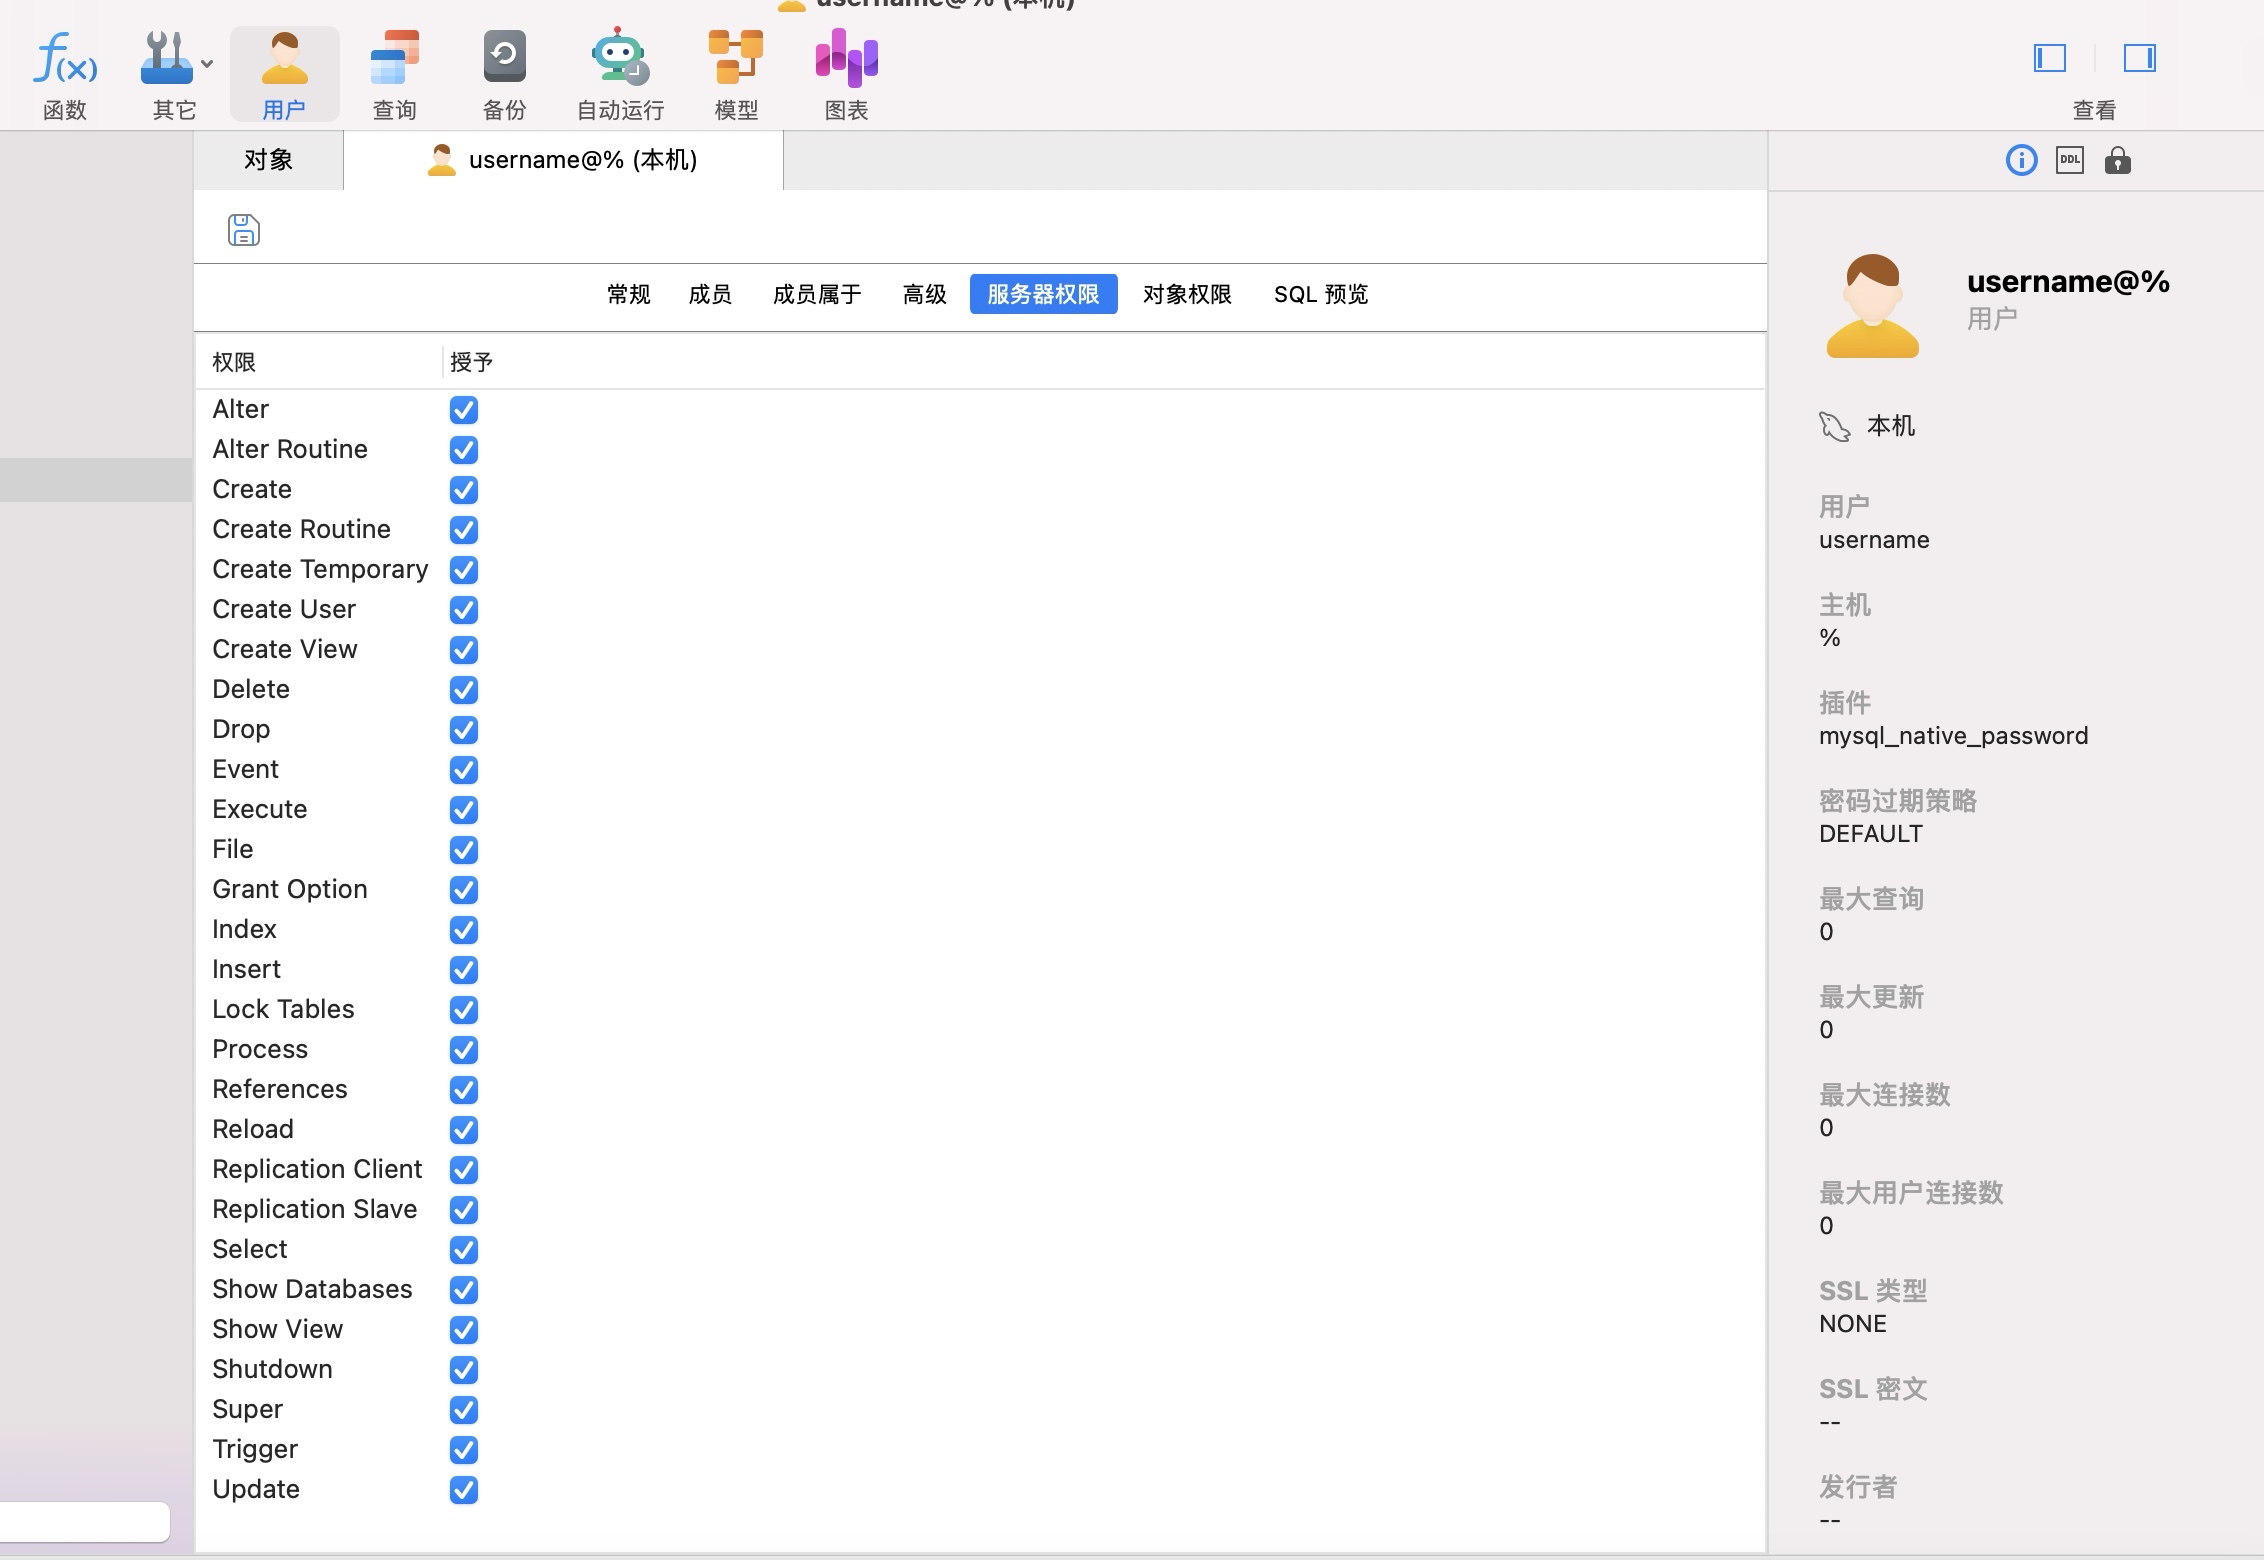Expand the Others (其它) dropdown arrow

[207, 64]
